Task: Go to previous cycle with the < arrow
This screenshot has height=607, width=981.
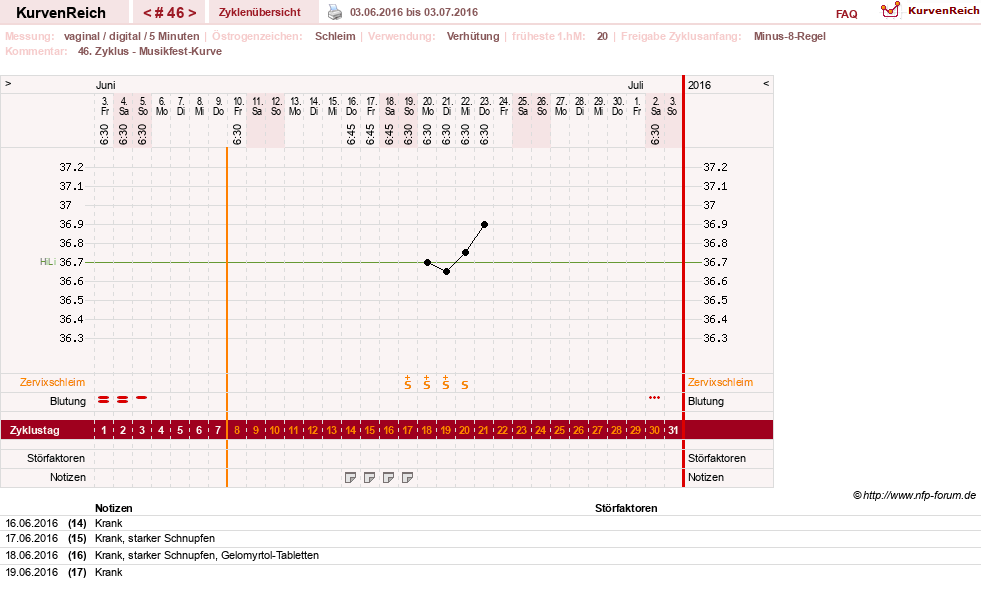Action: [147, 13]
